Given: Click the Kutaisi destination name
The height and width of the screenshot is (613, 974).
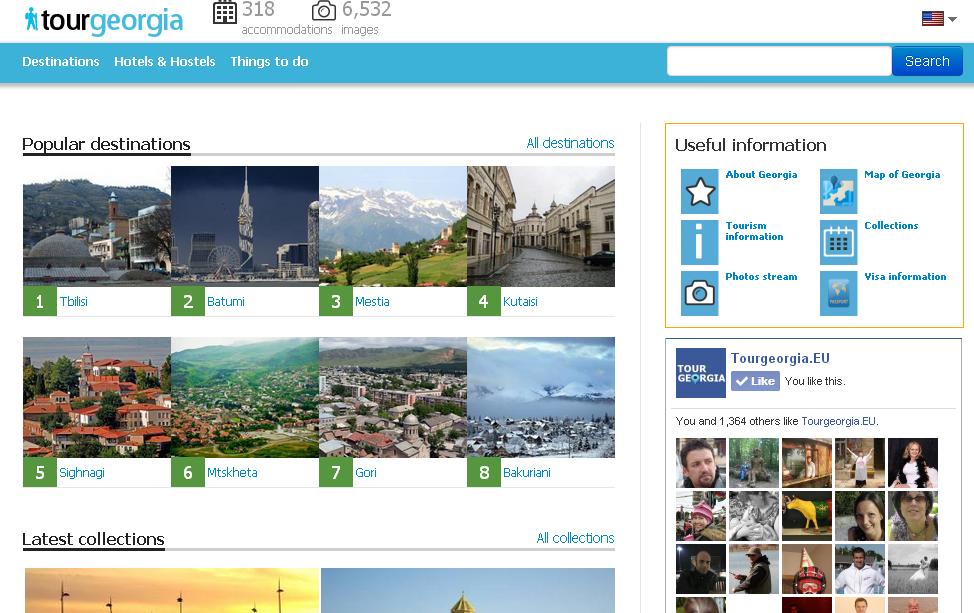Looking at the screenshot, I should pos(520,301).
